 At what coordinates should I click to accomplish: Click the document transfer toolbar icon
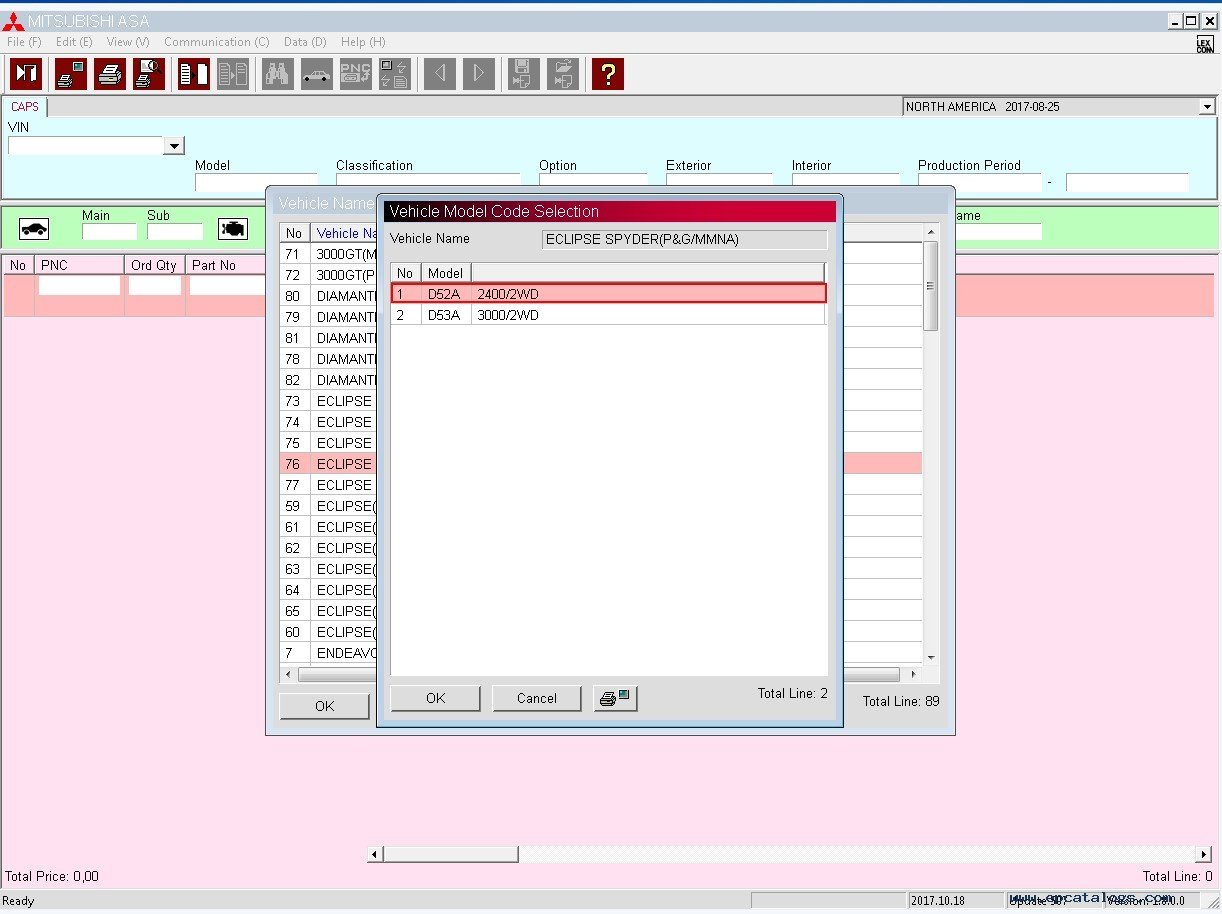(x=194, y=74)
